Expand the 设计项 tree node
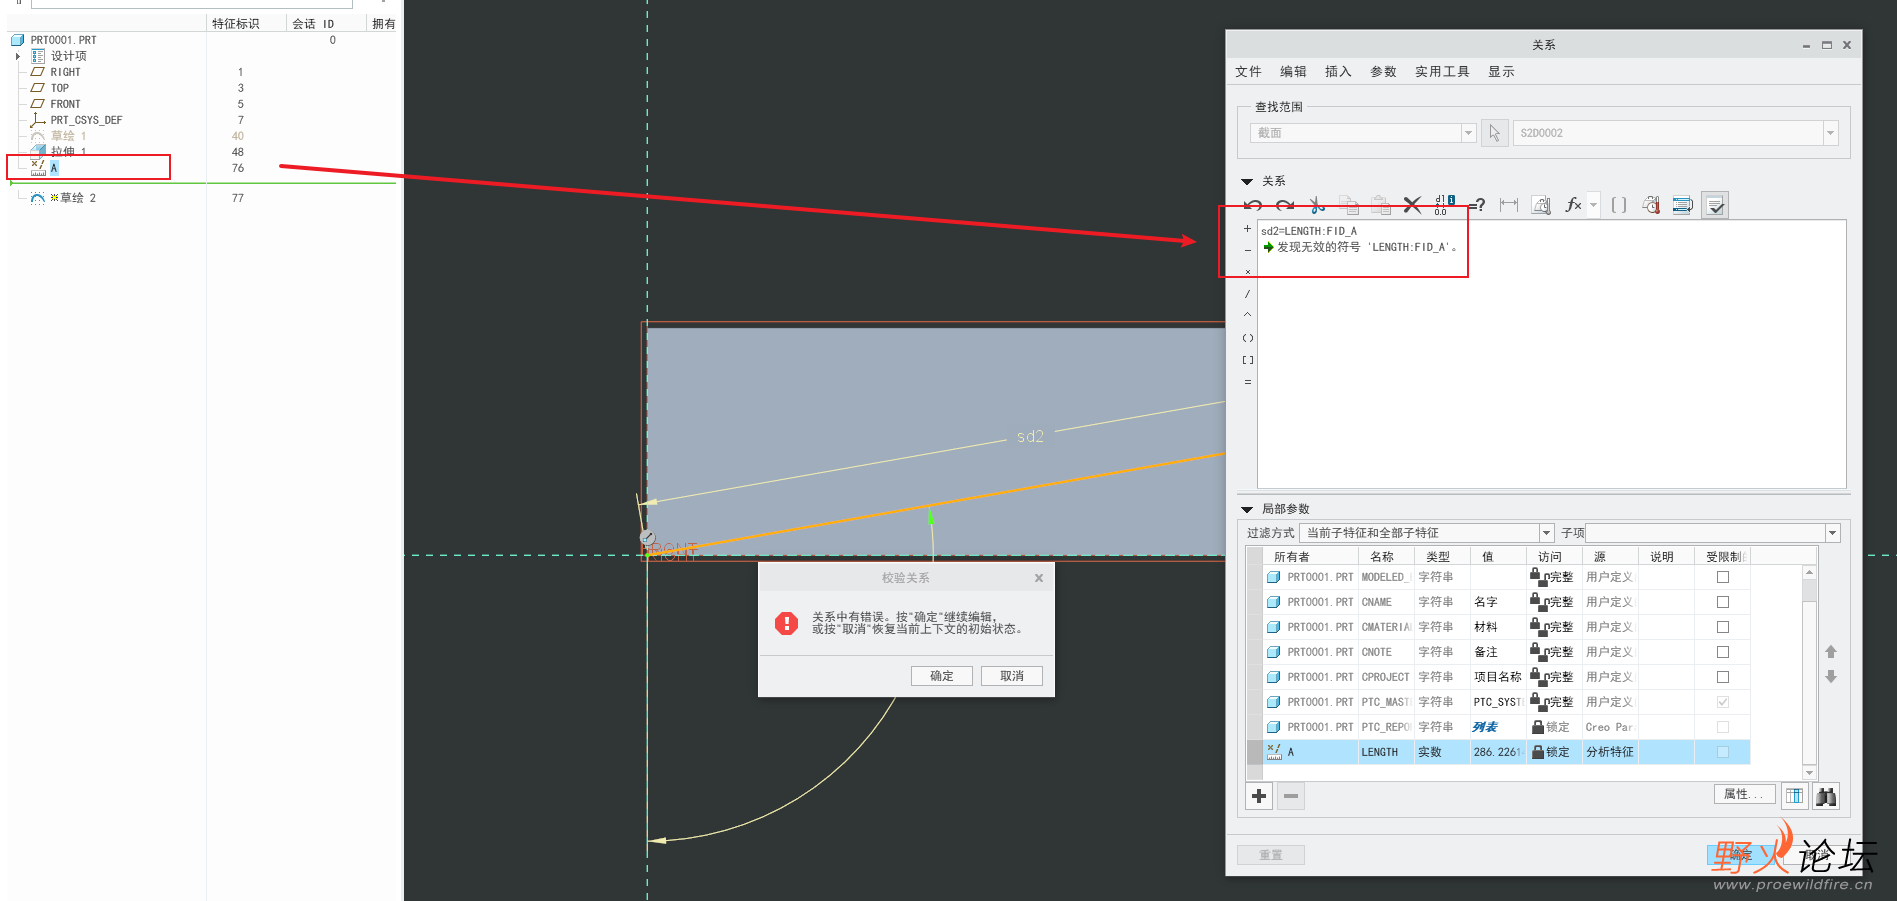Viewport: 1897px width, 901px height. [x=18, y=56]
